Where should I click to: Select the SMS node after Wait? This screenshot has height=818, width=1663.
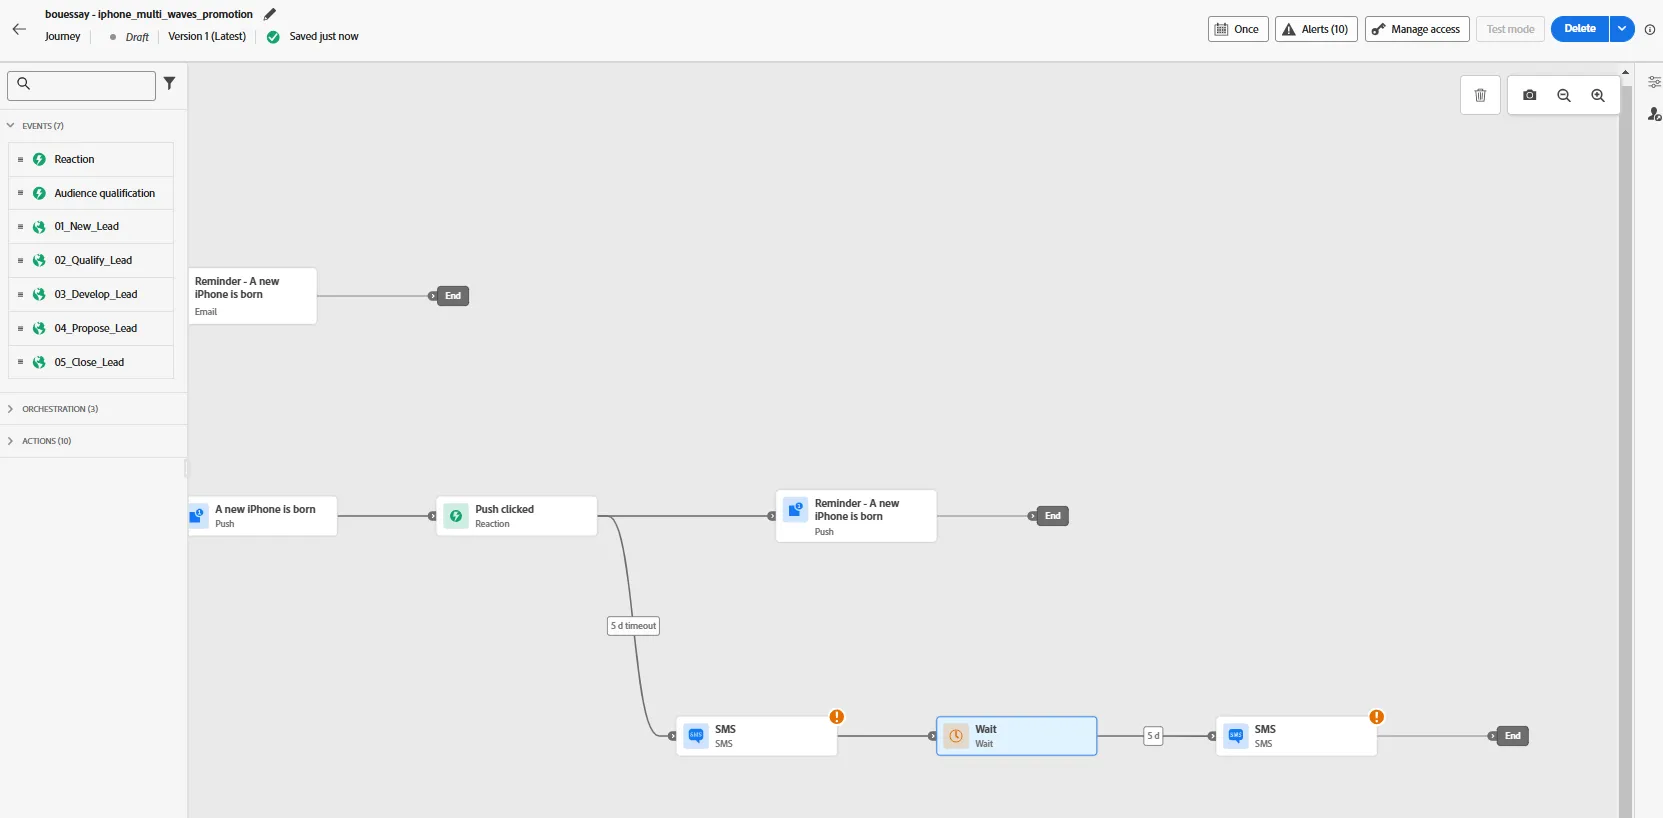coord(1297,736)
